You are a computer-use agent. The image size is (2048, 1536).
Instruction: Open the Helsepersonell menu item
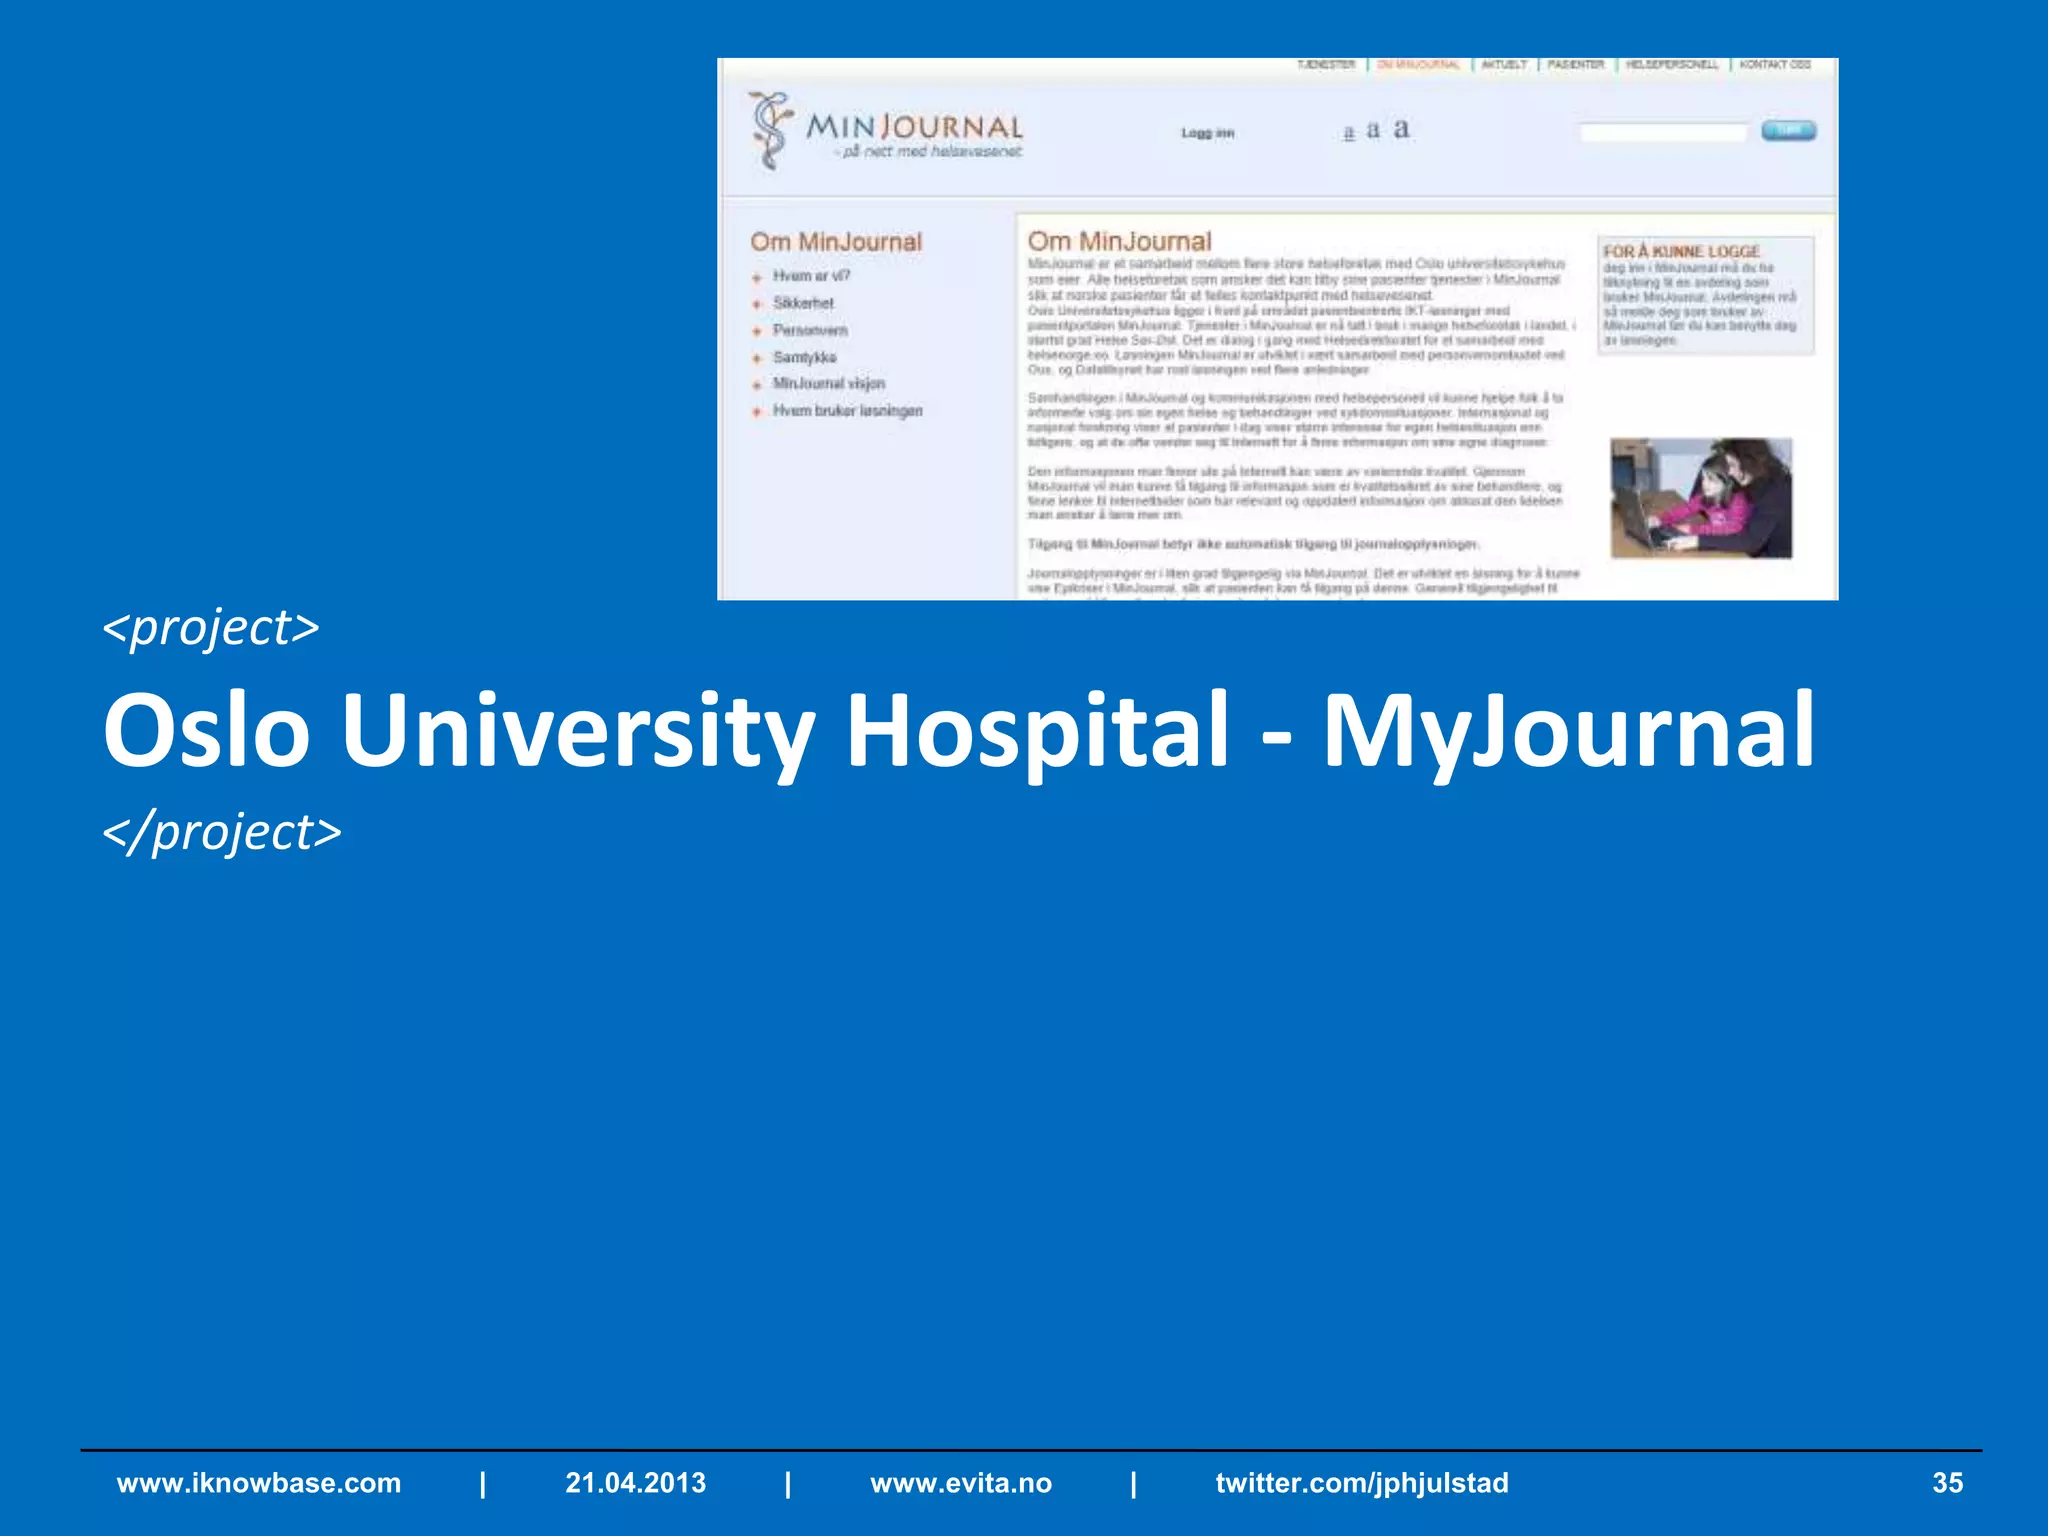tap(1672, 65)
